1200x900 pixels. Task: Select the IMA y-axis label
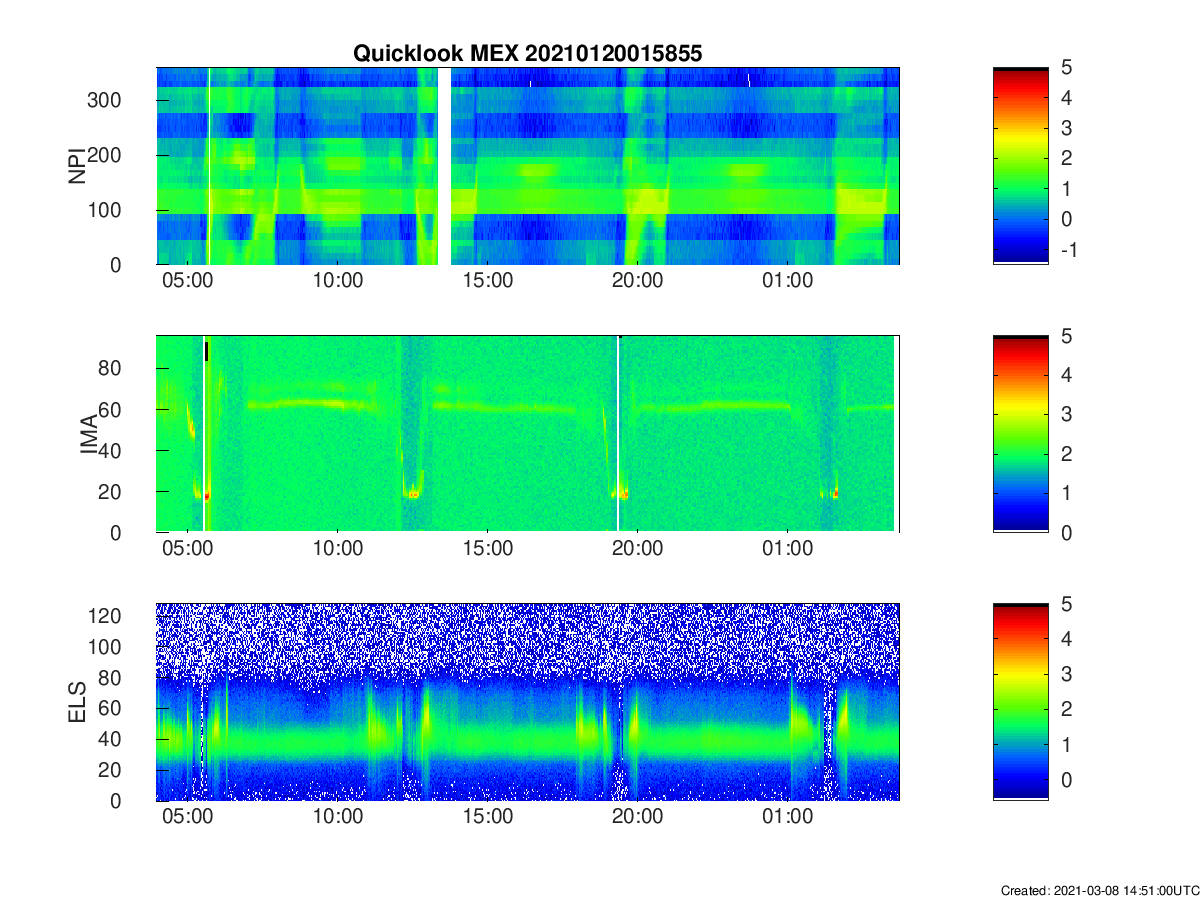pyautogui.click(x=88, y=434)
